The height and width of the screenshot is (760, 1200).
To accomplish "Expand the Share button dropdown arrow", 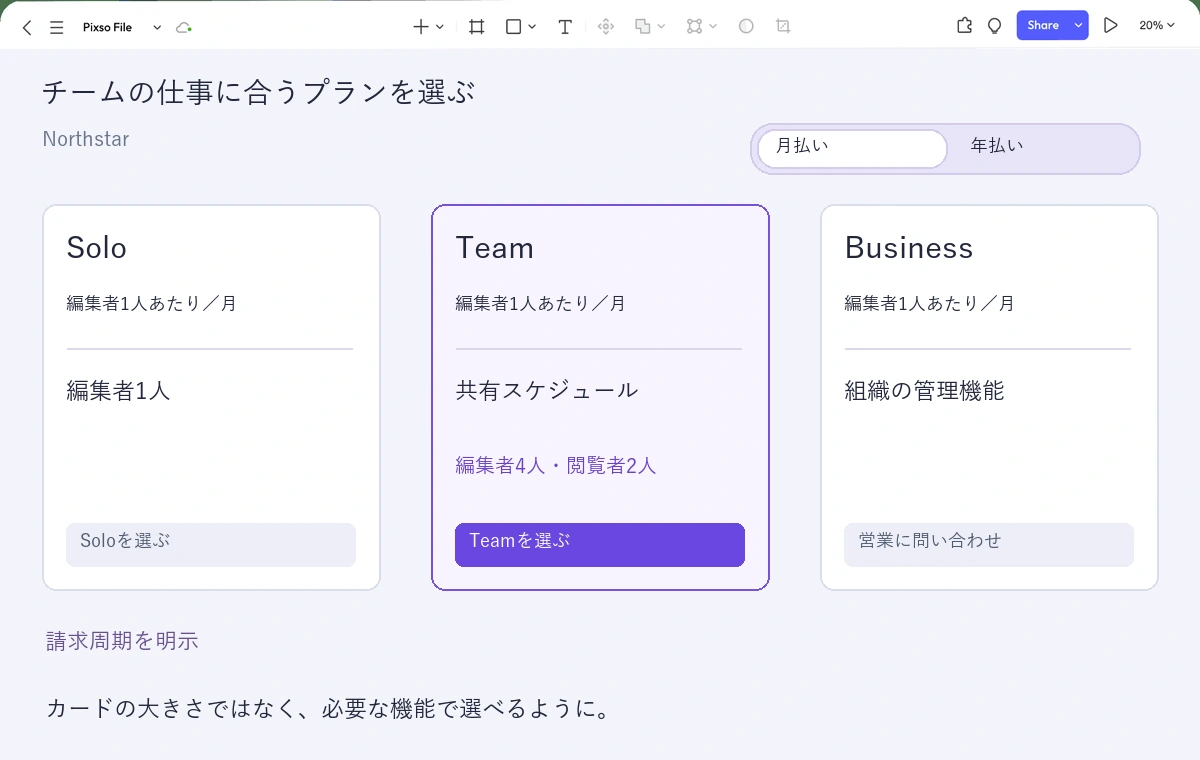I will (1078, 26).
